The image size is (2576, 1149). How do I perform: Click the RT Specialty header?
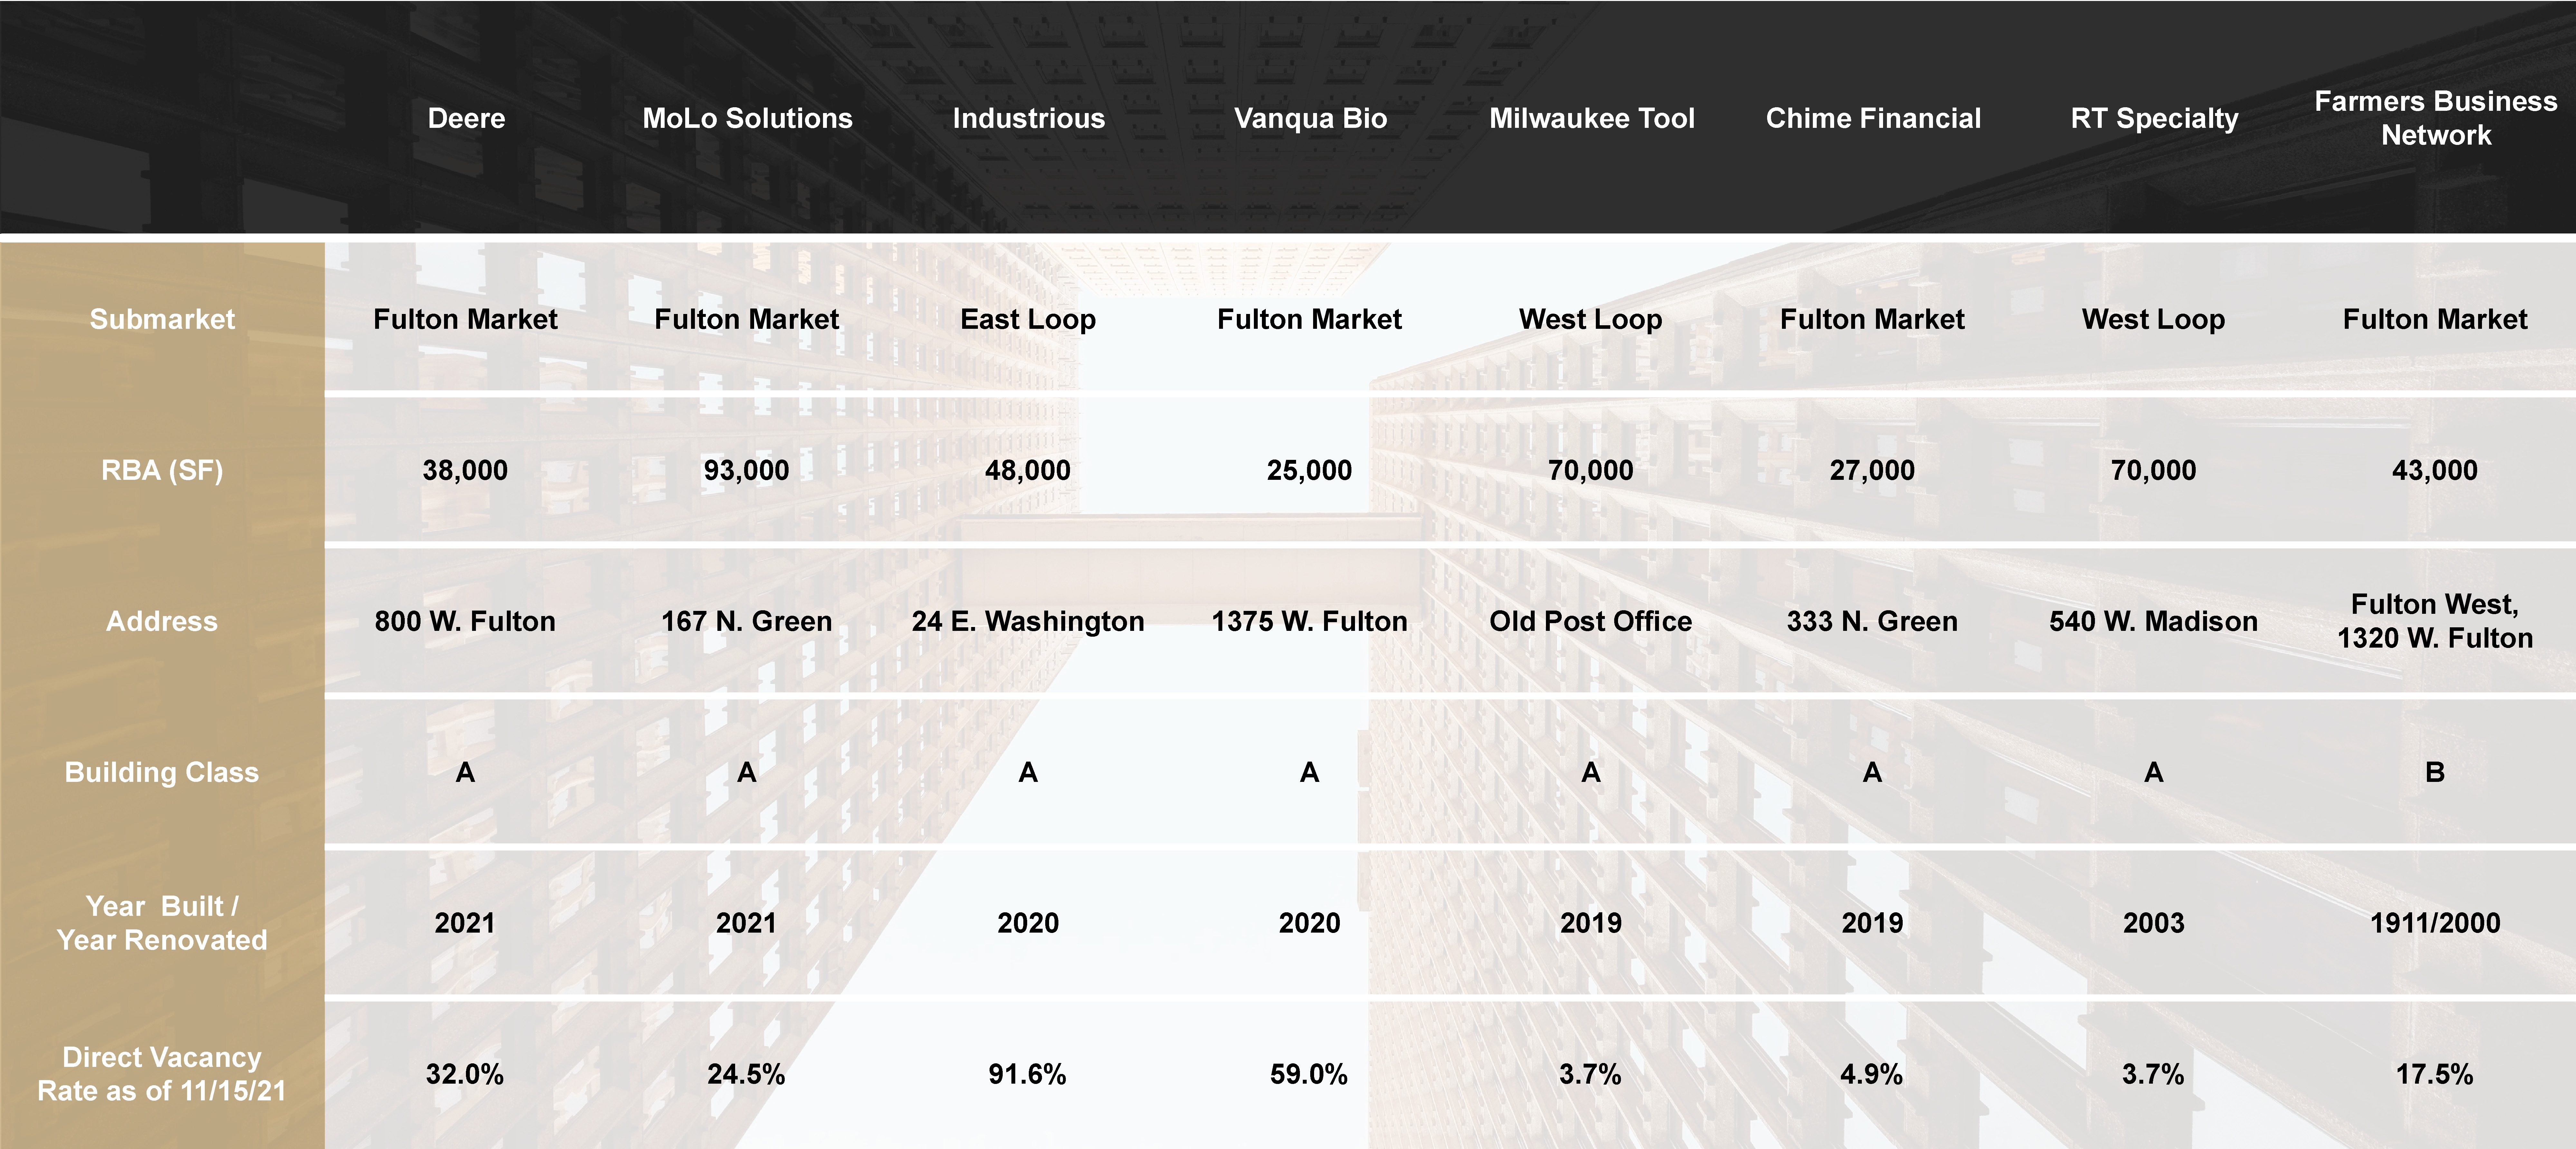[2154, 118]
